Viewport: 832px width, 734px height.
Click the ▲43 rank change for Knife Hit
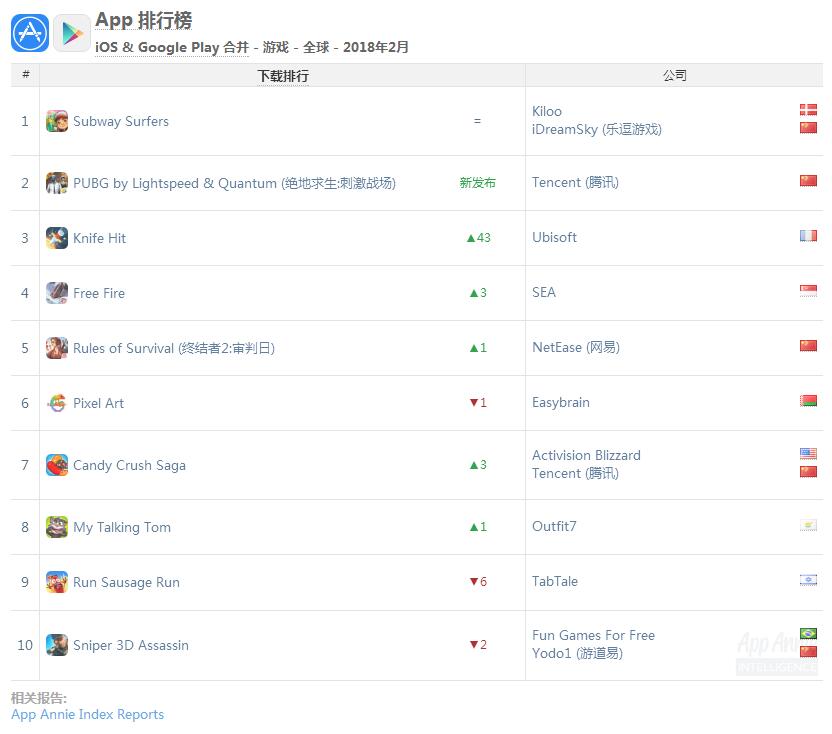(x=479, y=238)
